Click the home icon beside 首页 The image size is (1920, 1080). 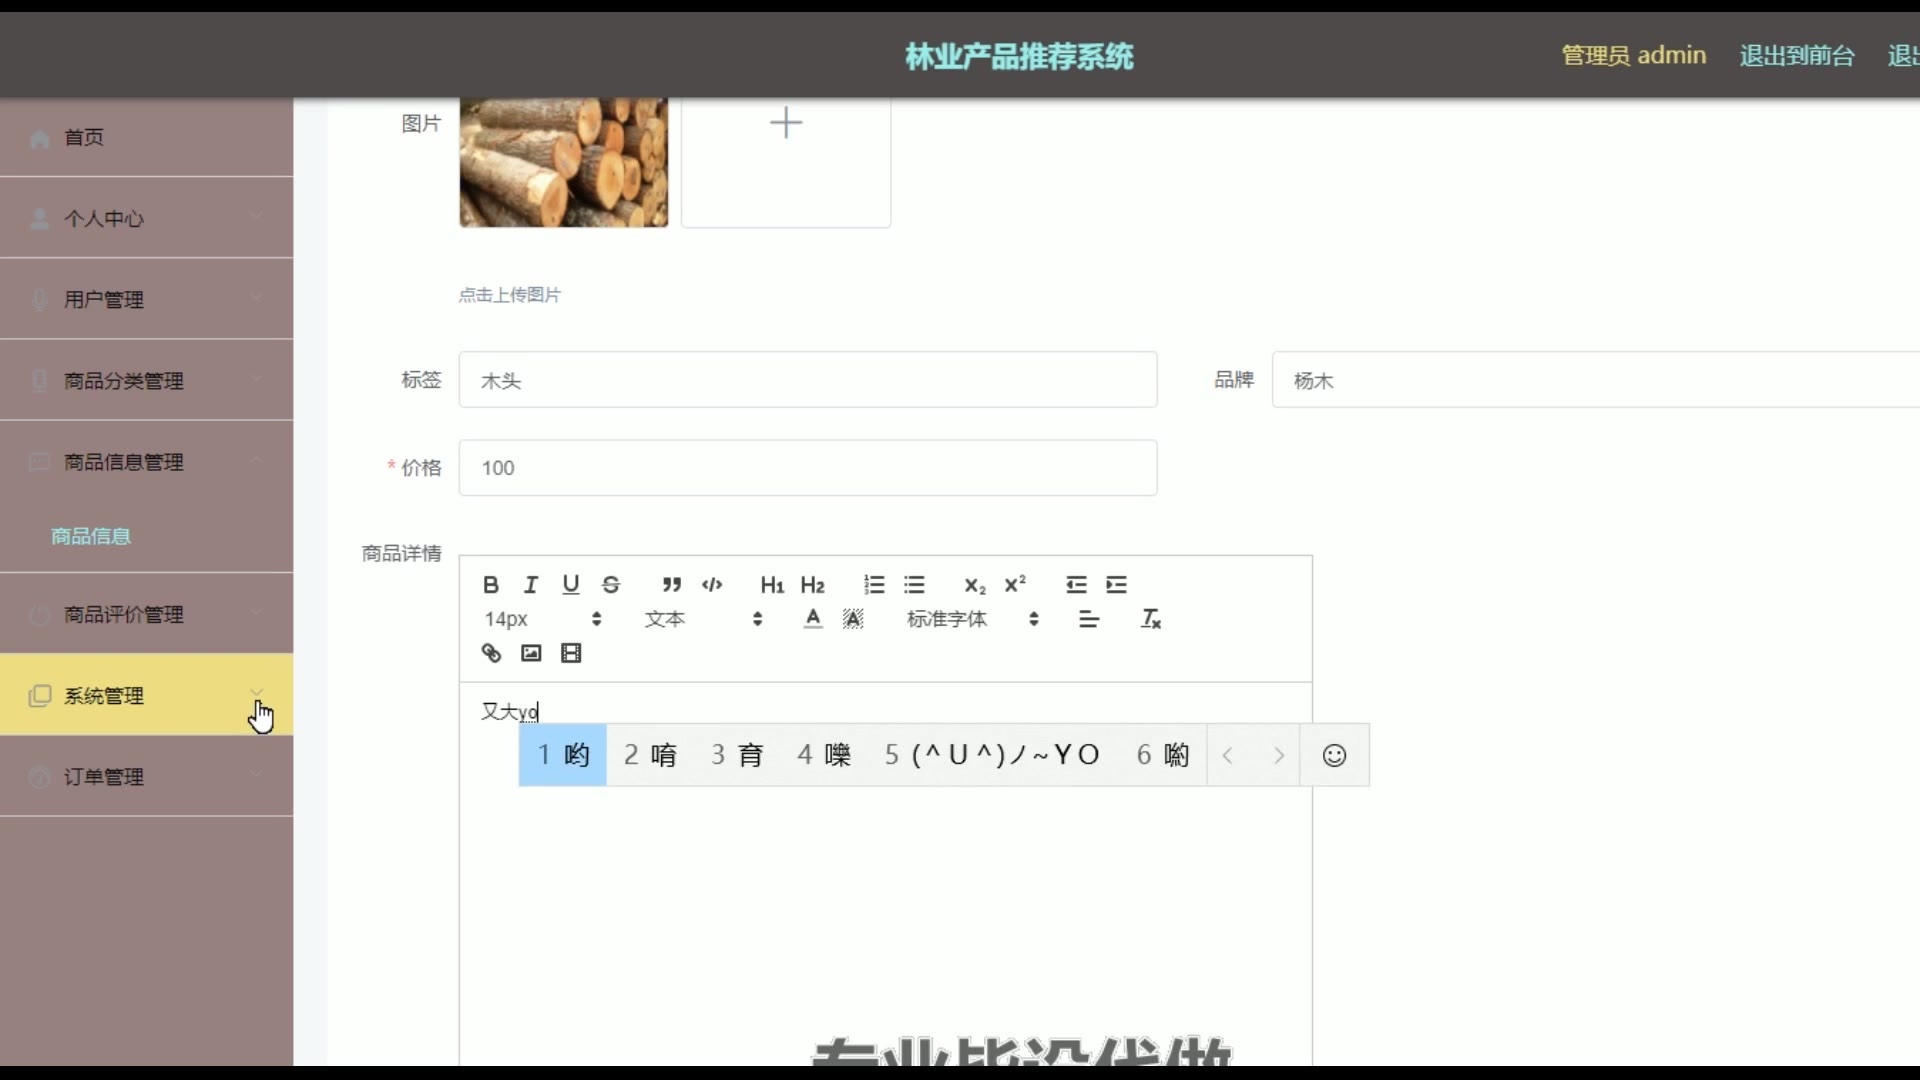click(x=40, y=138)
